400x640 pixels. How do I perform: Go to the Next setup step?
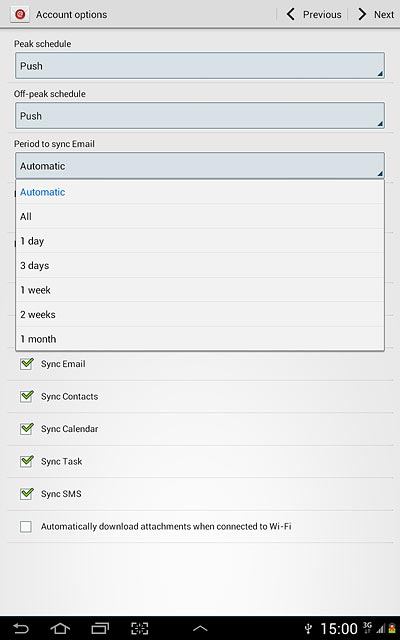tap(376, 15)
